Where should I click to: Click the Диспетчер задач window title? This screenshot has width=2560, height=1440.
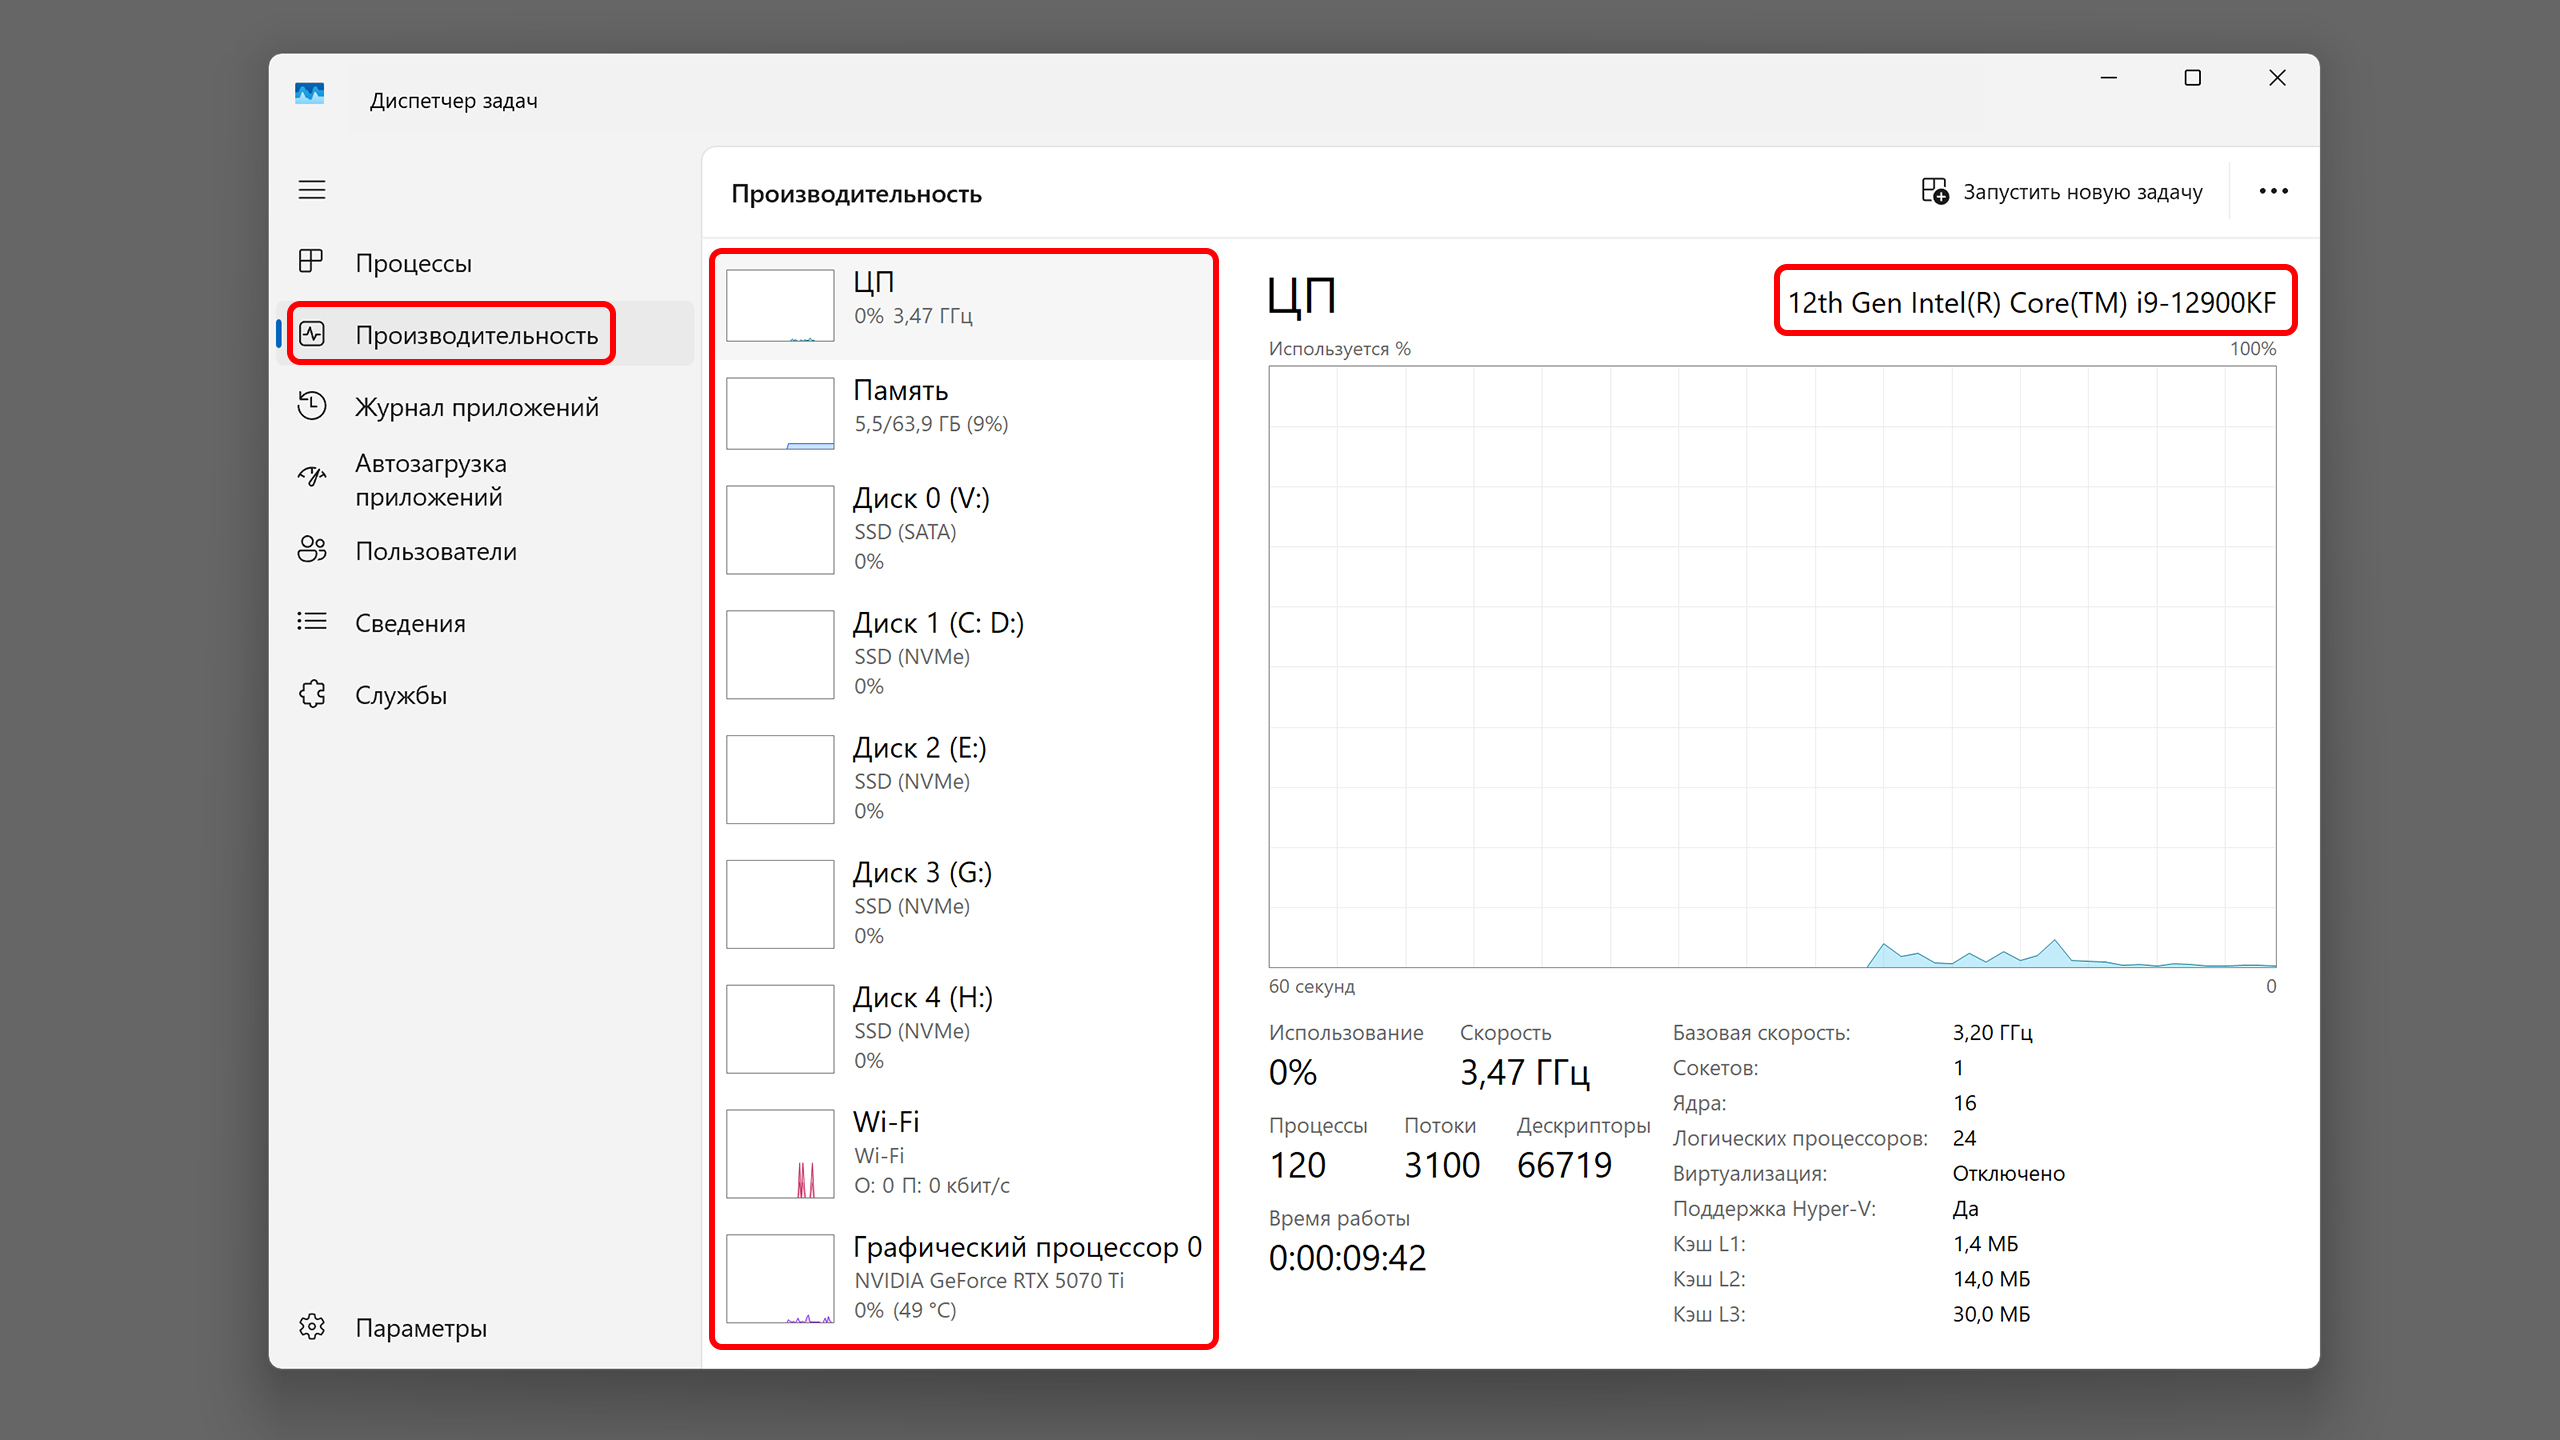click(453, 100)
